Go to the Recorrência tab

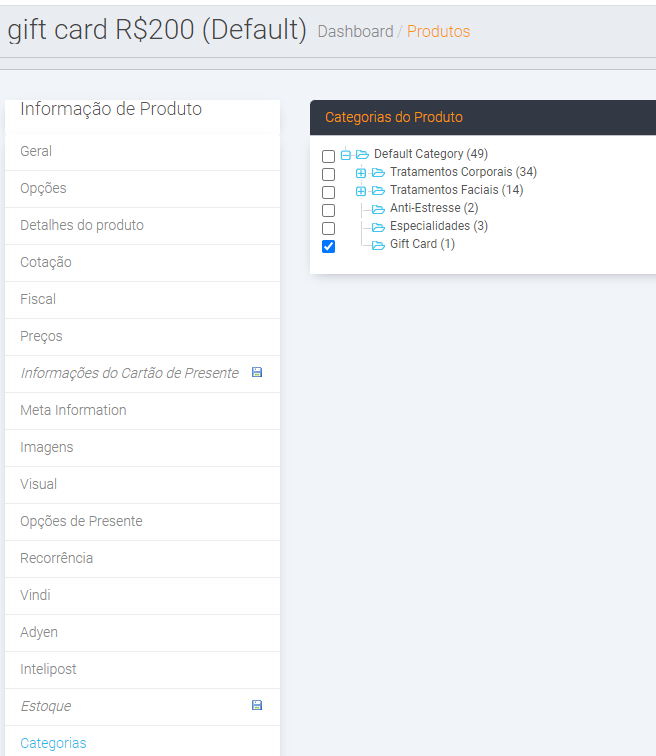click(142, 559)
